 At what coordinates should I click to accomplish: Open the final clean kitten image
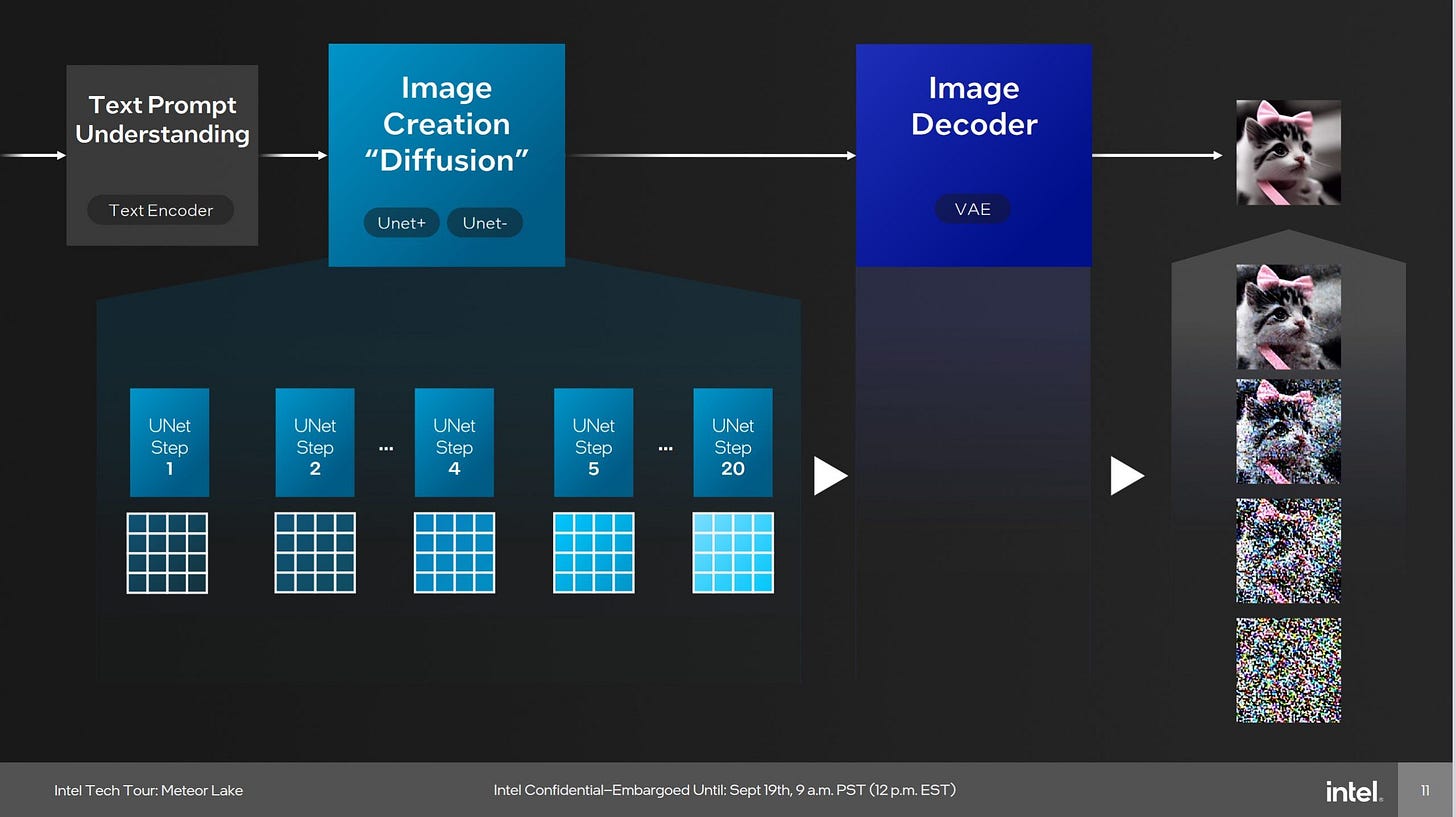1288,152
